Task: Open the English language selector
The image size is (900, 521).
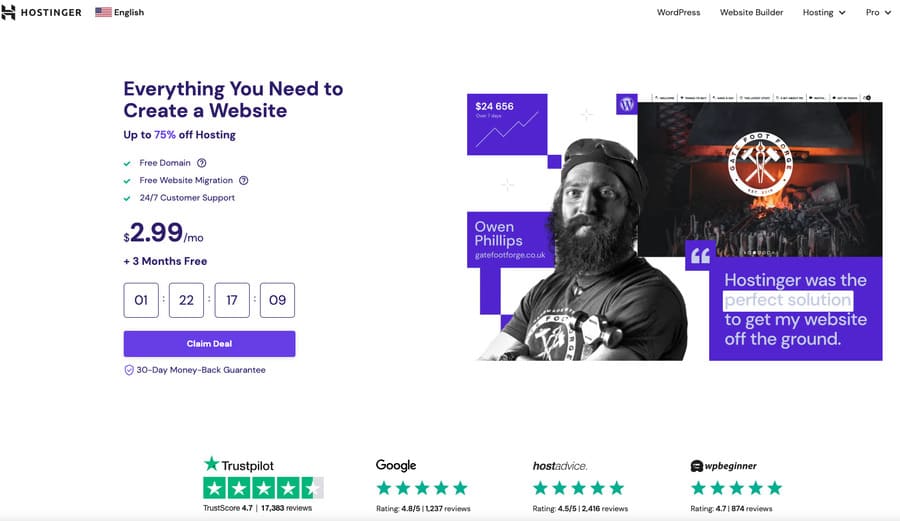Action: [129, 12]
